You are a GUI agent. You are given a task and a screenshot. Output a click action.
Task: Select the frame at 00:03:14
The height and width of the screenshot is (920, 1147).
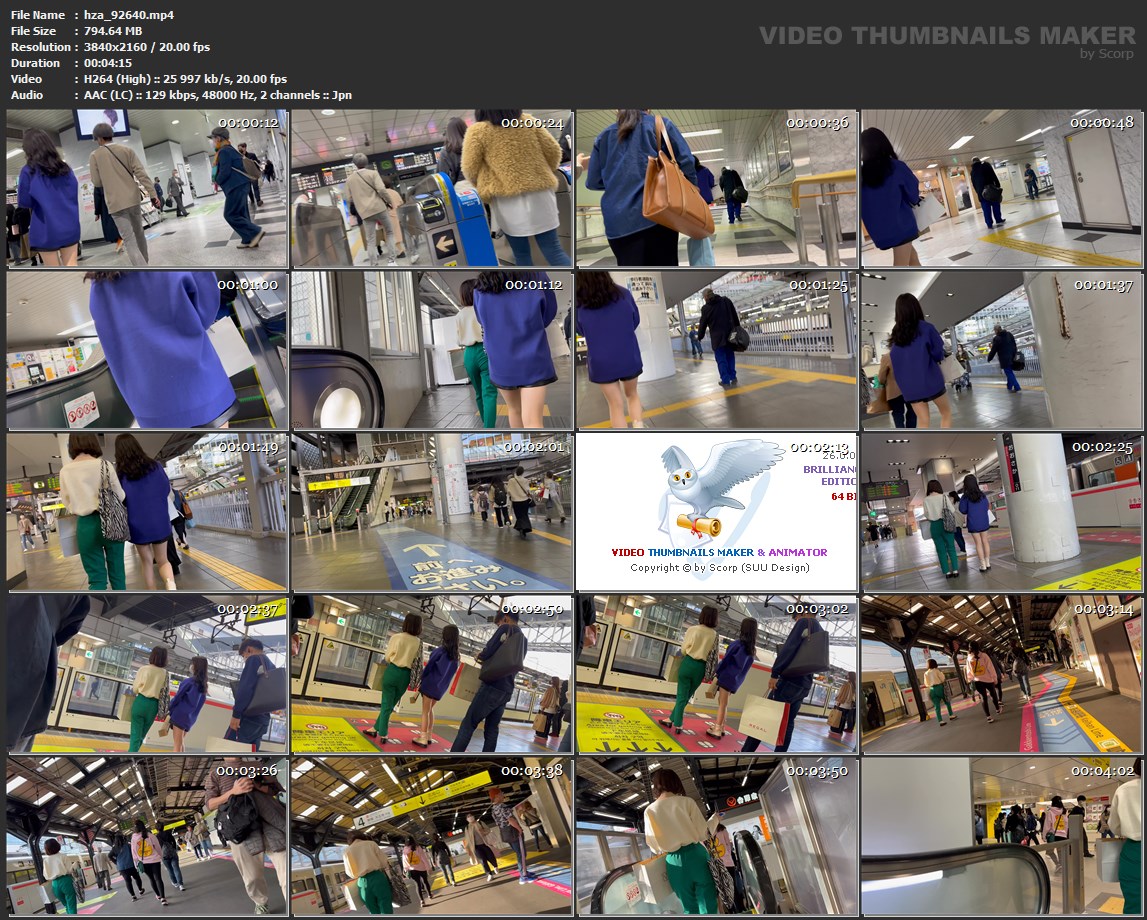tap(1001, 674)
